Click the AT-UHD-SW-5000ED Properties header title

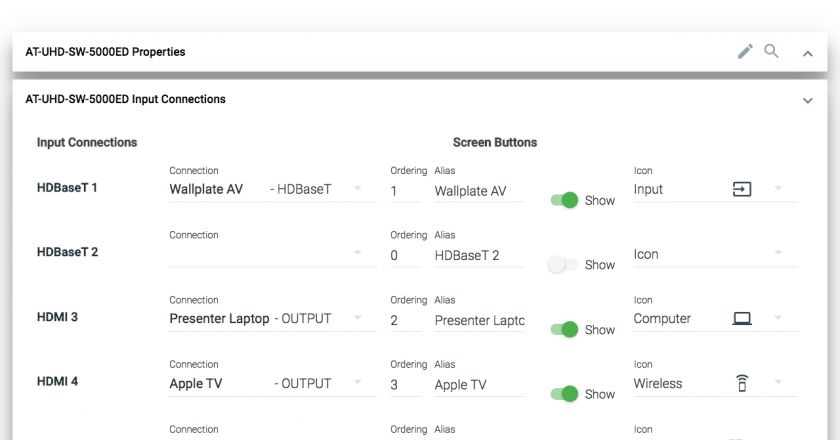106,52
